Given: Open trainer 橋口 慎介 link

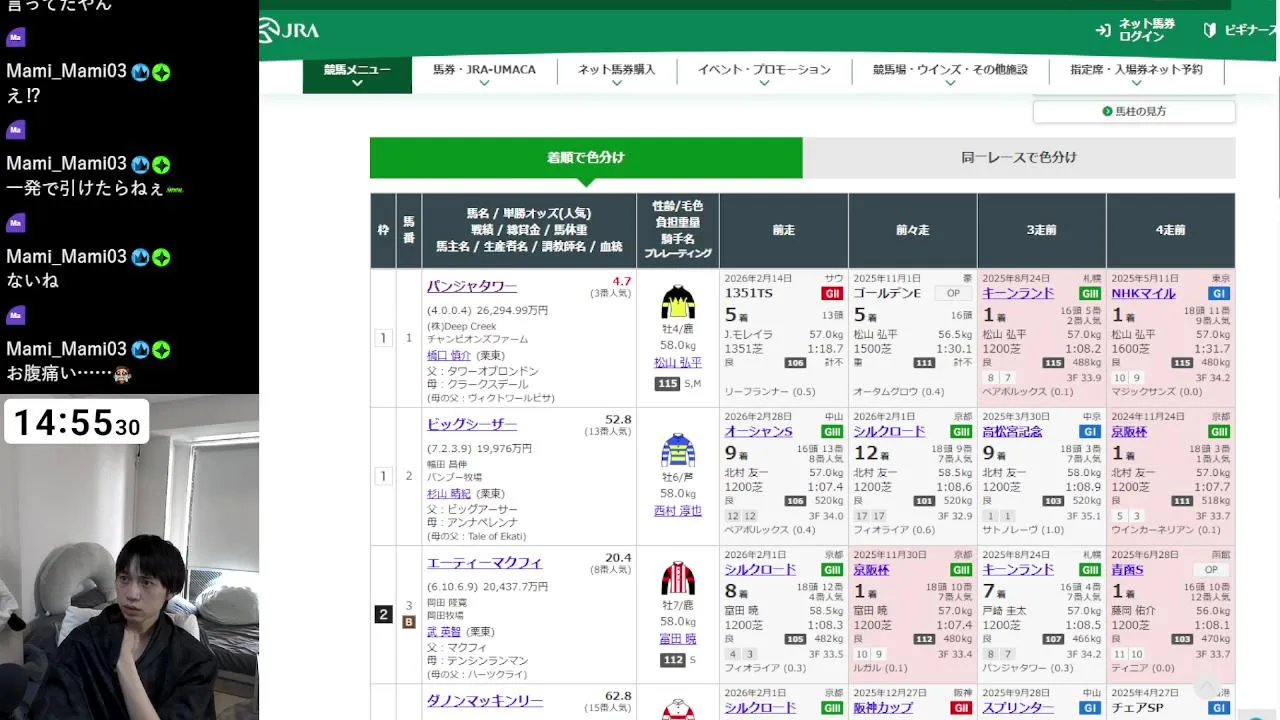Looking at the screenshot, I should tap(449, 355).
